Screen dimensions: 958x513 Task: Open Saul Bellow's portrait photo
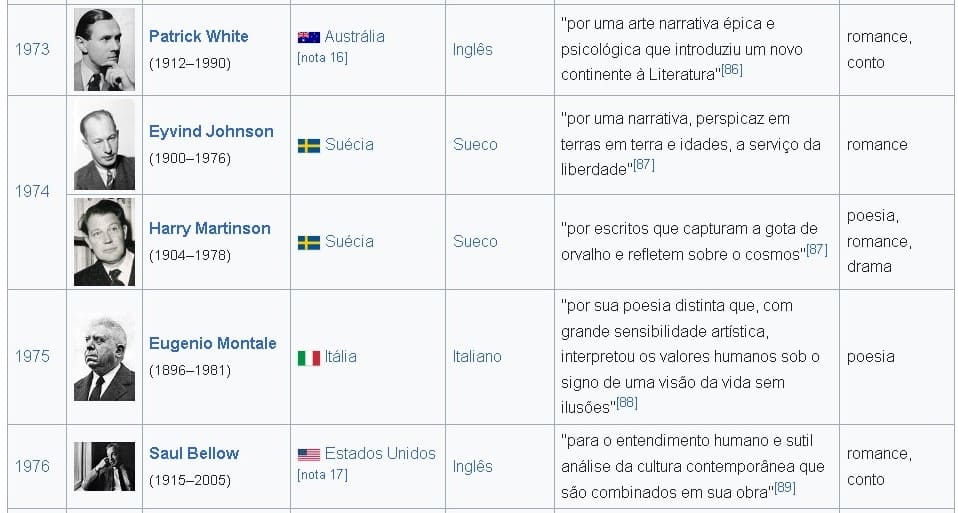(x=104, y=466)
